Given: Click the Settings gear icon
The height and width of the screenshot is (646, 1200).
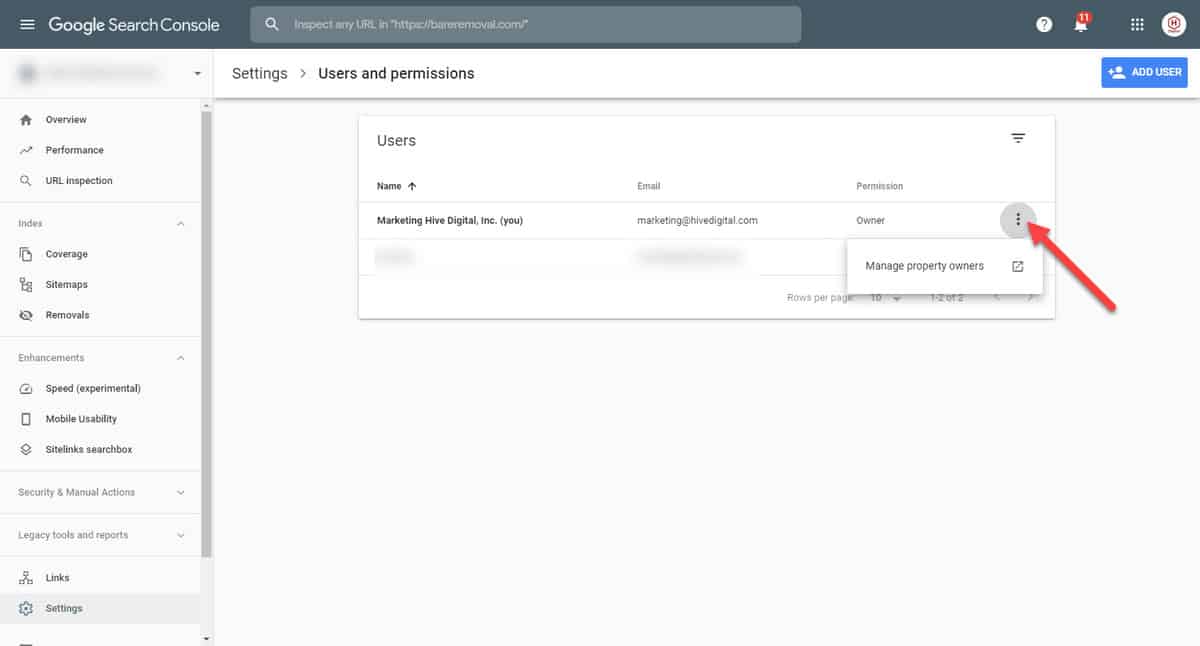Looking at the screenshot, I should tap(26, 608).
